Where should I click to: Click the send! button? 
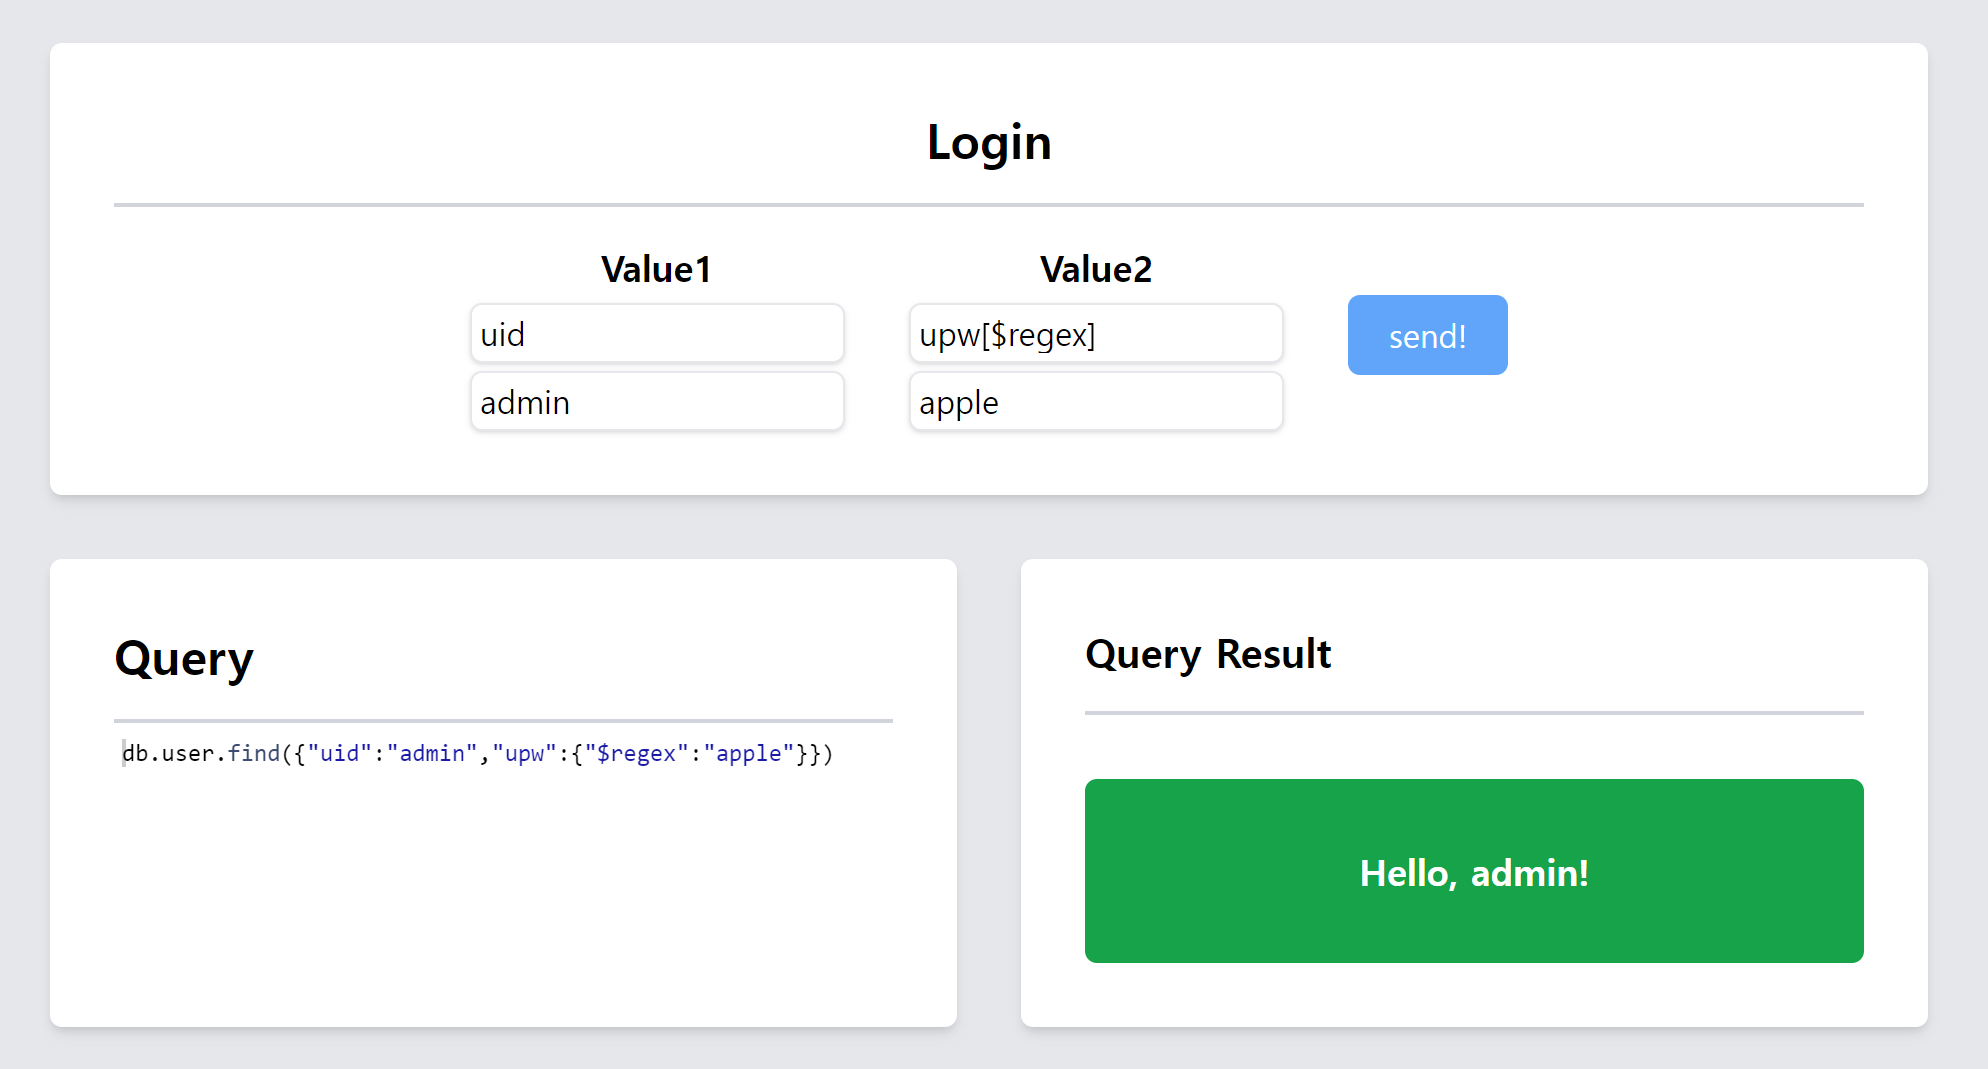[1427, 335]
